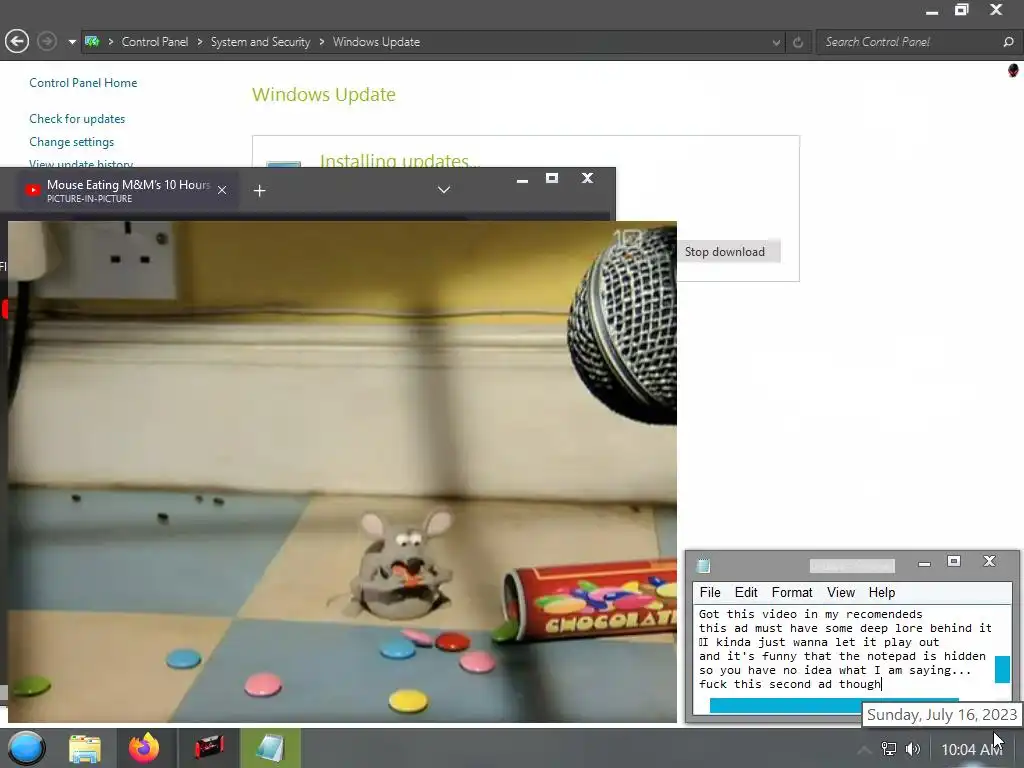The height and width of the screenshot is (768, 1024).
Task: Open Notepad File menu
Action: [x=710, y=592]
